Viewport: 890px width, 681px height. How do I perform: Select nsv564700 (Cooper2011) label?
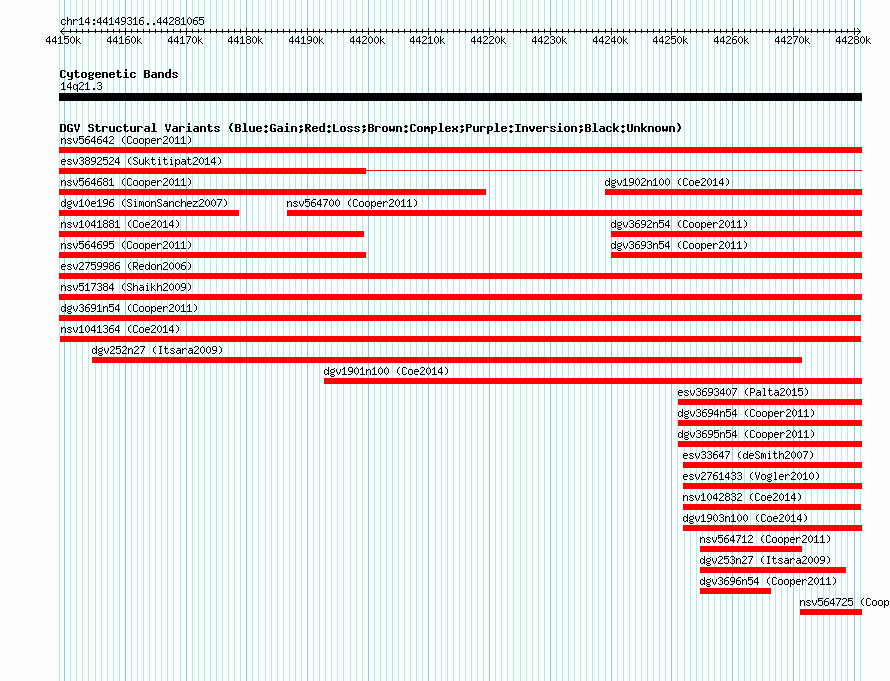[352, 203]
